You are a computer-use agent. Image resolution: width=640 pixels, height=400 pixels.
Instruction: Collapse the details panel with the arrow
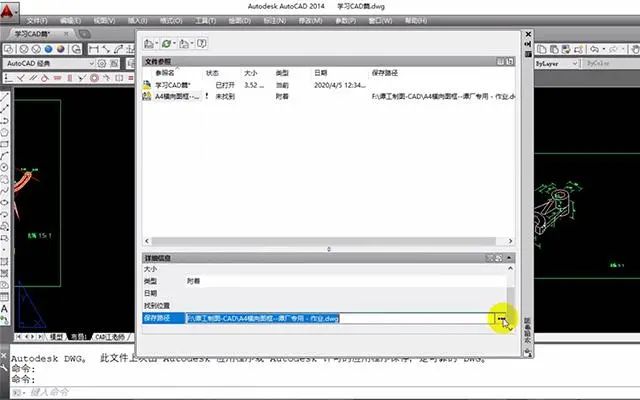(x=509, y=258)
